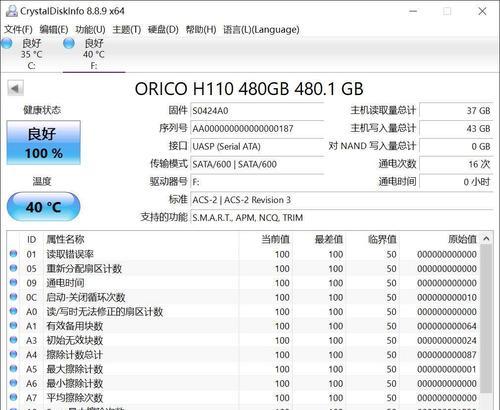Click the CrystalDiskInfo app icon in title bar
Screen dimensions: 500x410
(x=12, y=11)
